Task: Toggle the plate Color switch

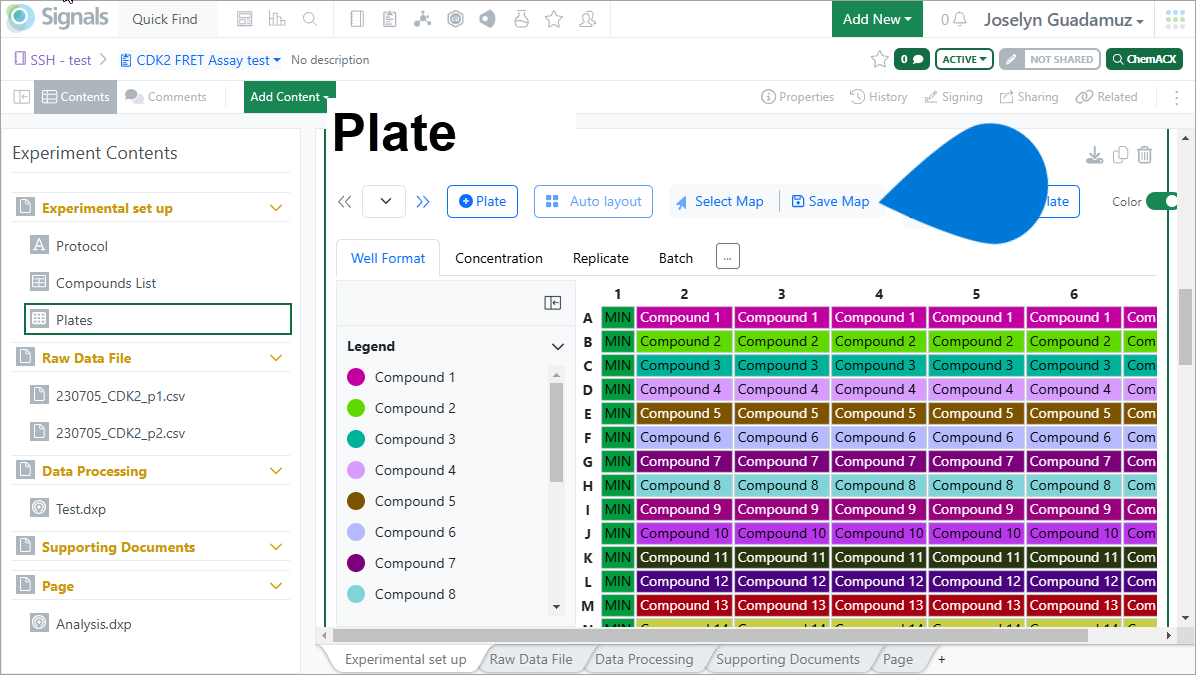Action: pyautogui.click(x=1162, y=201)
